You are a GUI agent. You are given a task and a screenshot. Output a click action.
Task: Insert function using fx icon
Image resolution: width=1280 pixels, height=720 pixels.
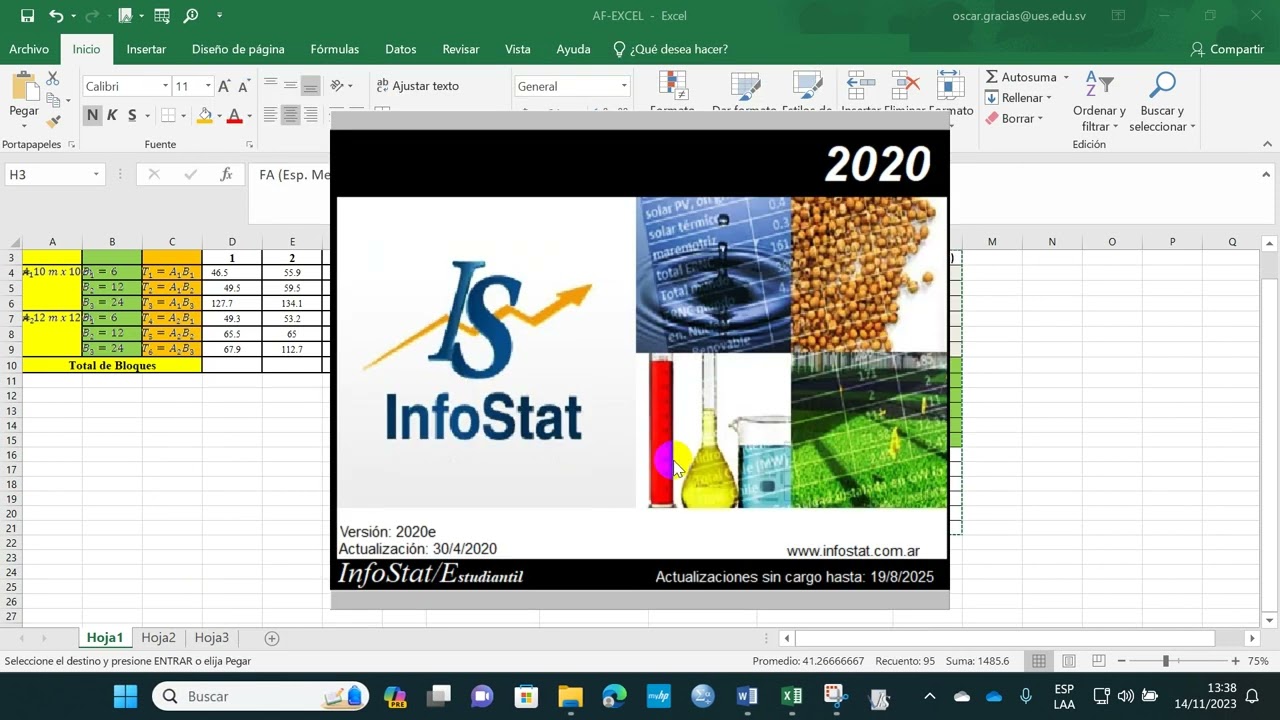227,174
